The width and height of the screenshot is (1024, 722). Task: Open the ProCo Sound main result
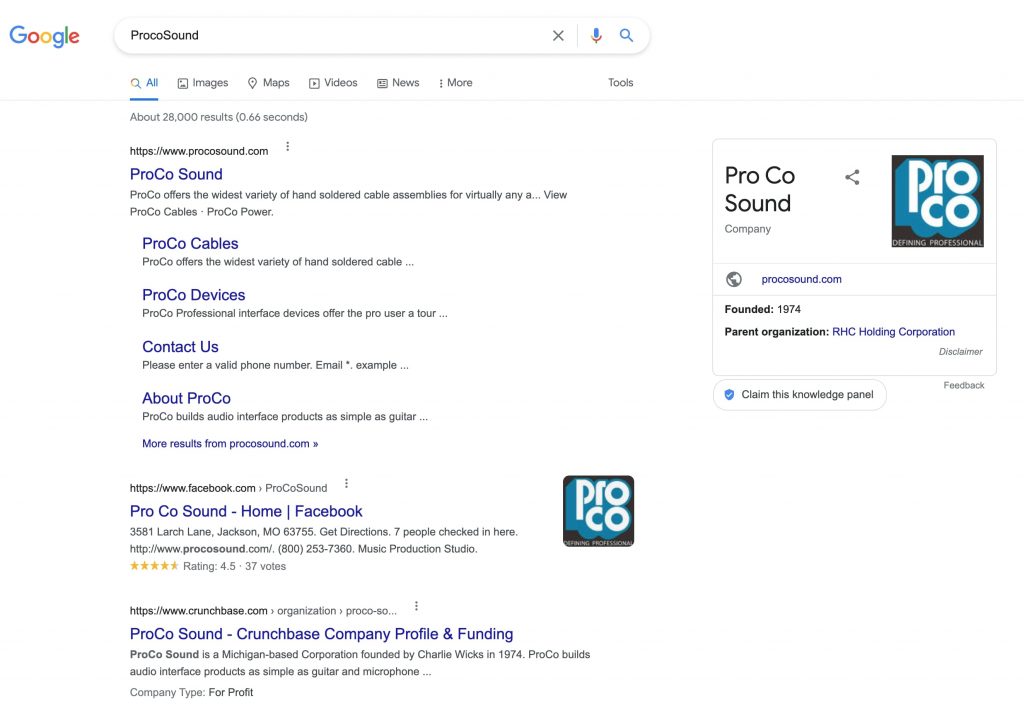[x=176, y=174]
